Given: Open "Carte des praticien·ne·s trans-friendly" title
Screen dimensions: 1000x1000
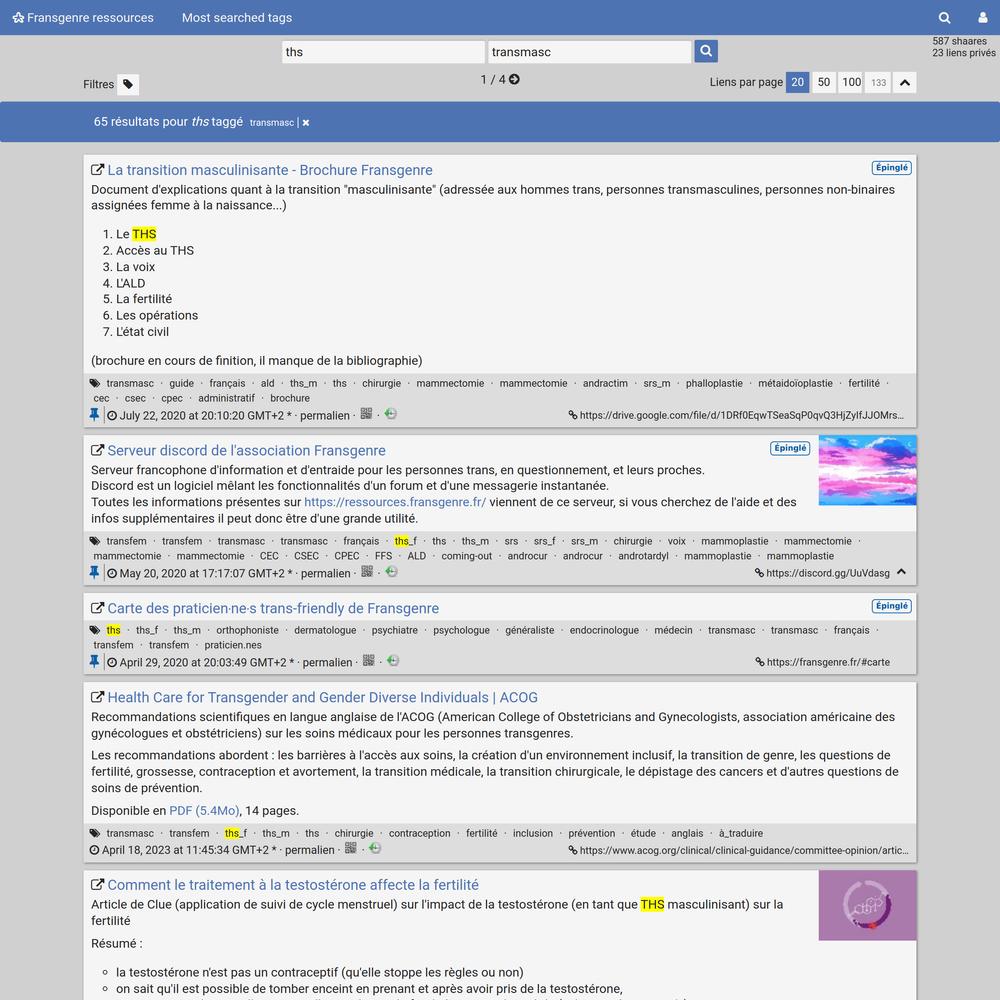Looking at the screenshot, I should 273,608.
